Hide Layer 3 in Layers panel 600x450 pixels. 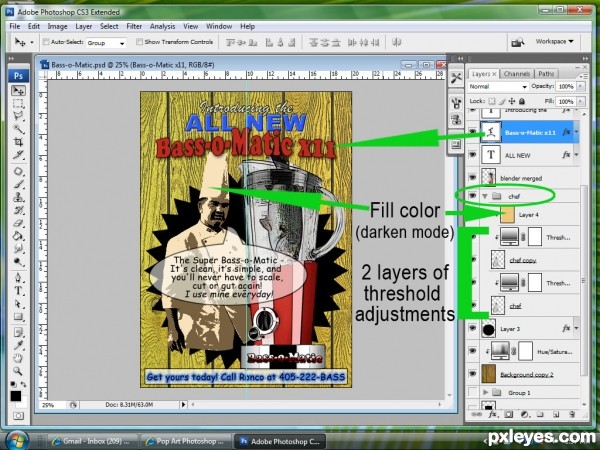pyautogui.click(x=473, y=328)
